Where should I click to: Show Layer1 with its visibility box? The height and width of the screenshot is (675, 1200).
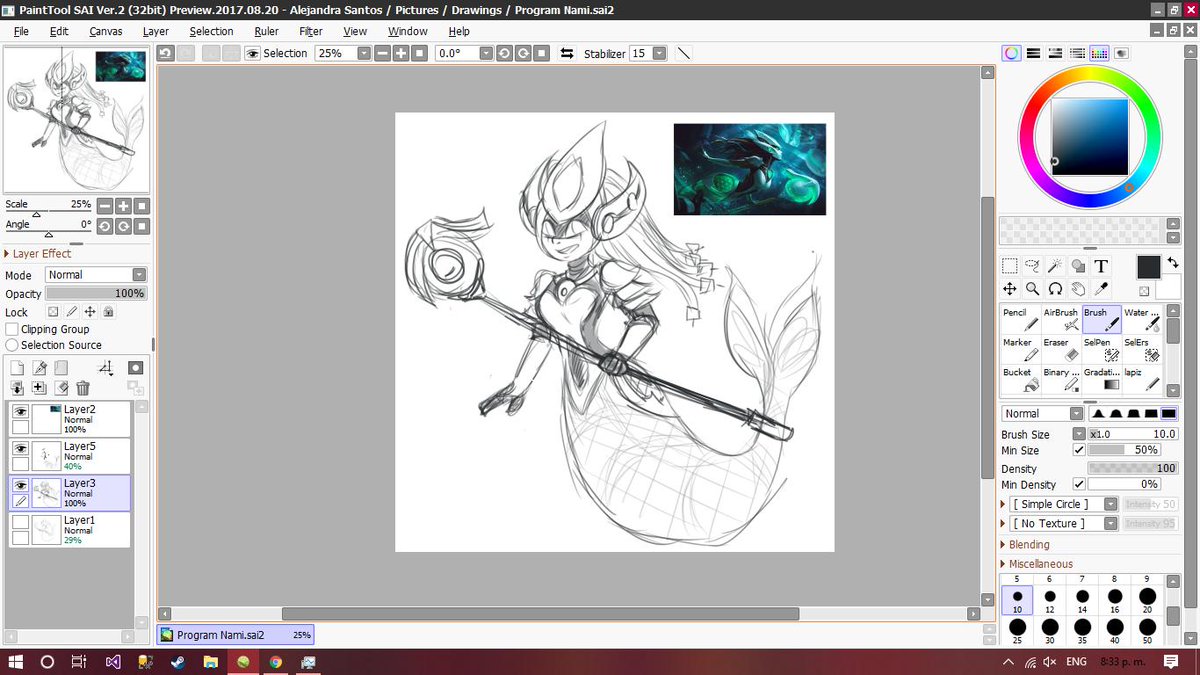[x=20, y=522]
